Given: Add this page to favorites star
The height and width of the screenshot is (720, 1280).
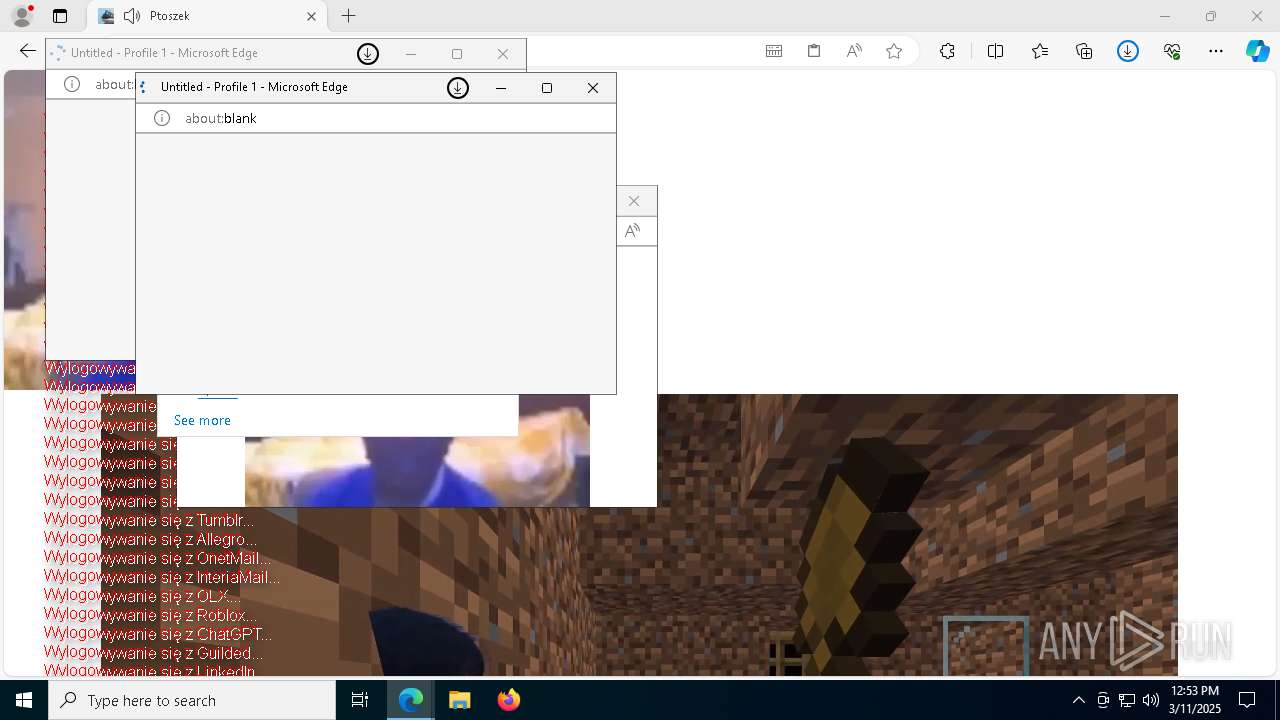Looking at the screenshot, I should (894, 51).
